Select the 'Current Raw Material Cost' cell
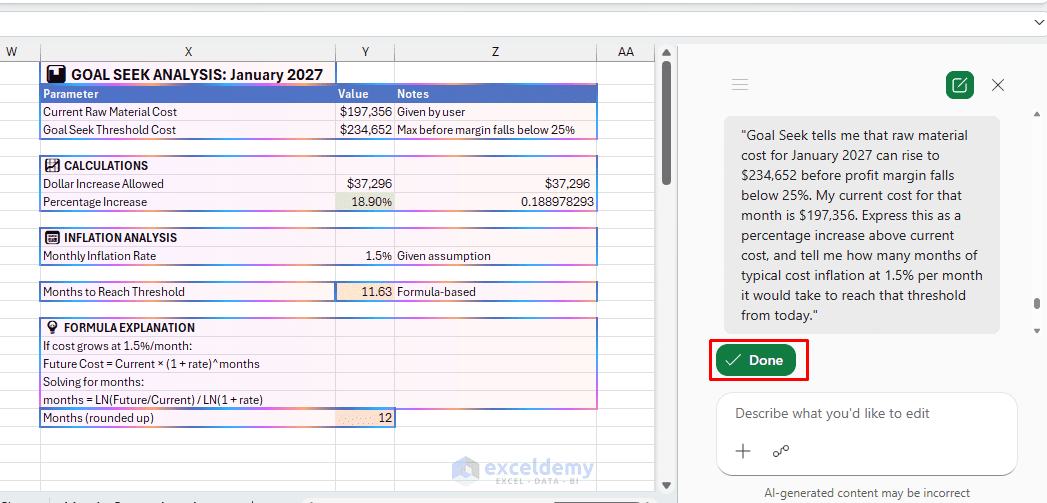Image resolution: width=1047 pixels, height=503 pixels. coord(188,112)
